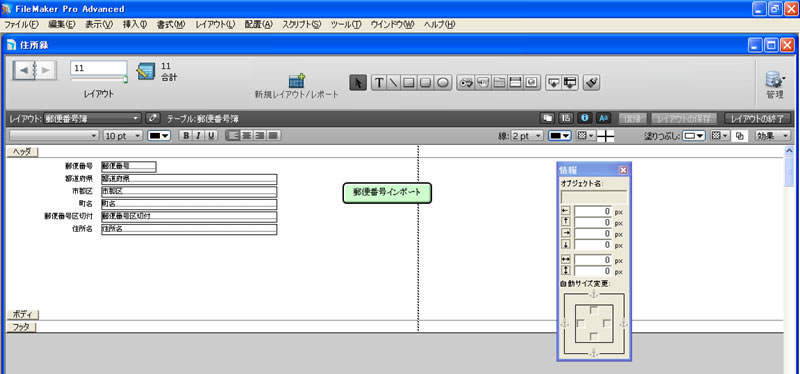Select the Rectangle tool
The image size is (800, 374).
[x=409, y=83]
